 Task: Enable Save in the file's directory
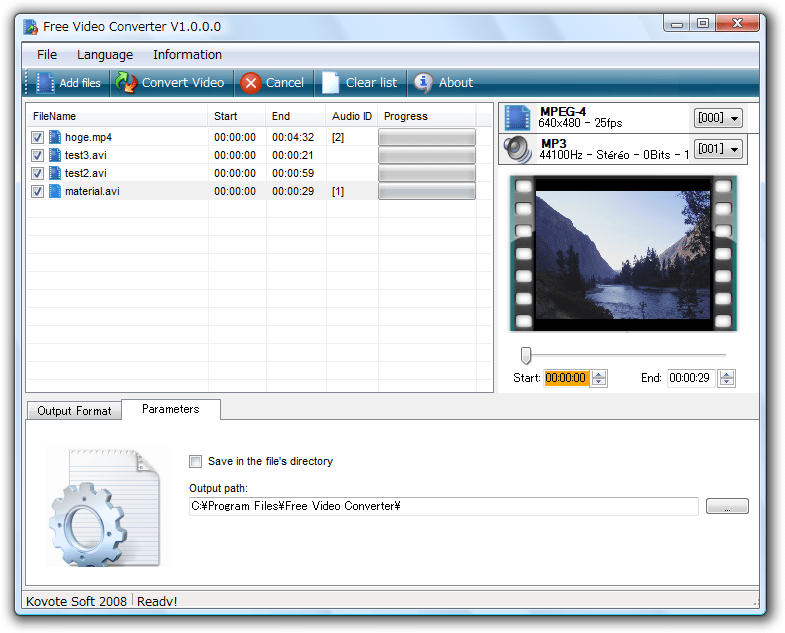point(195,461)
